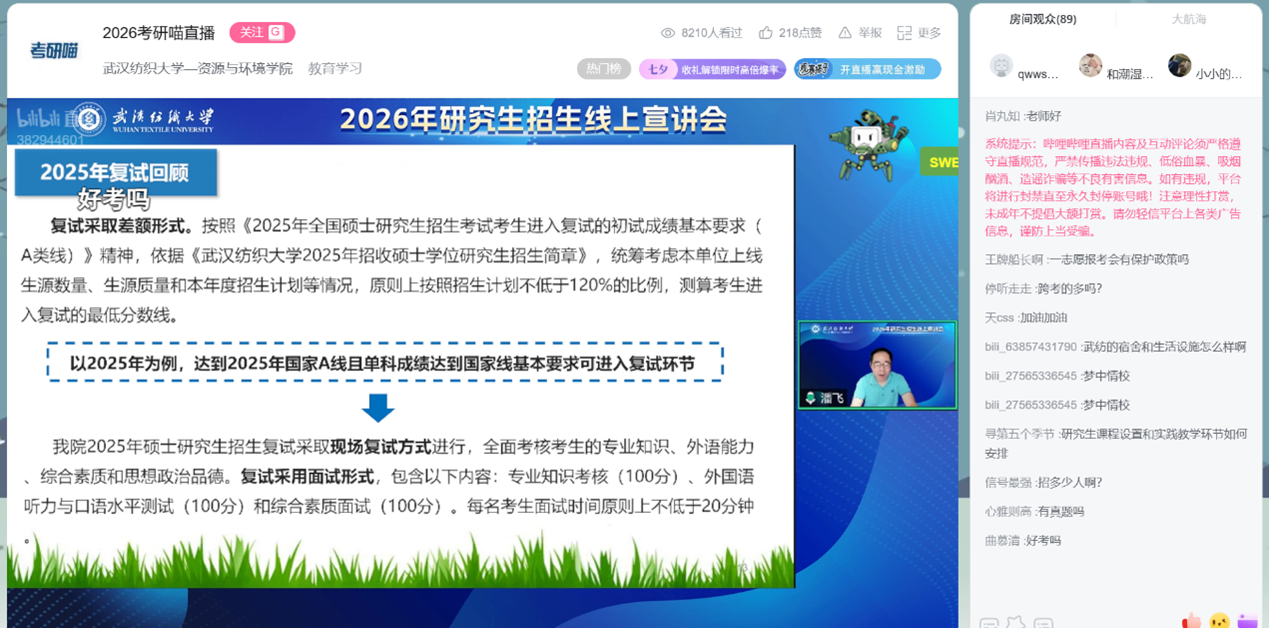
Task: Open 教育学习 category link
Action: [335, 69]
